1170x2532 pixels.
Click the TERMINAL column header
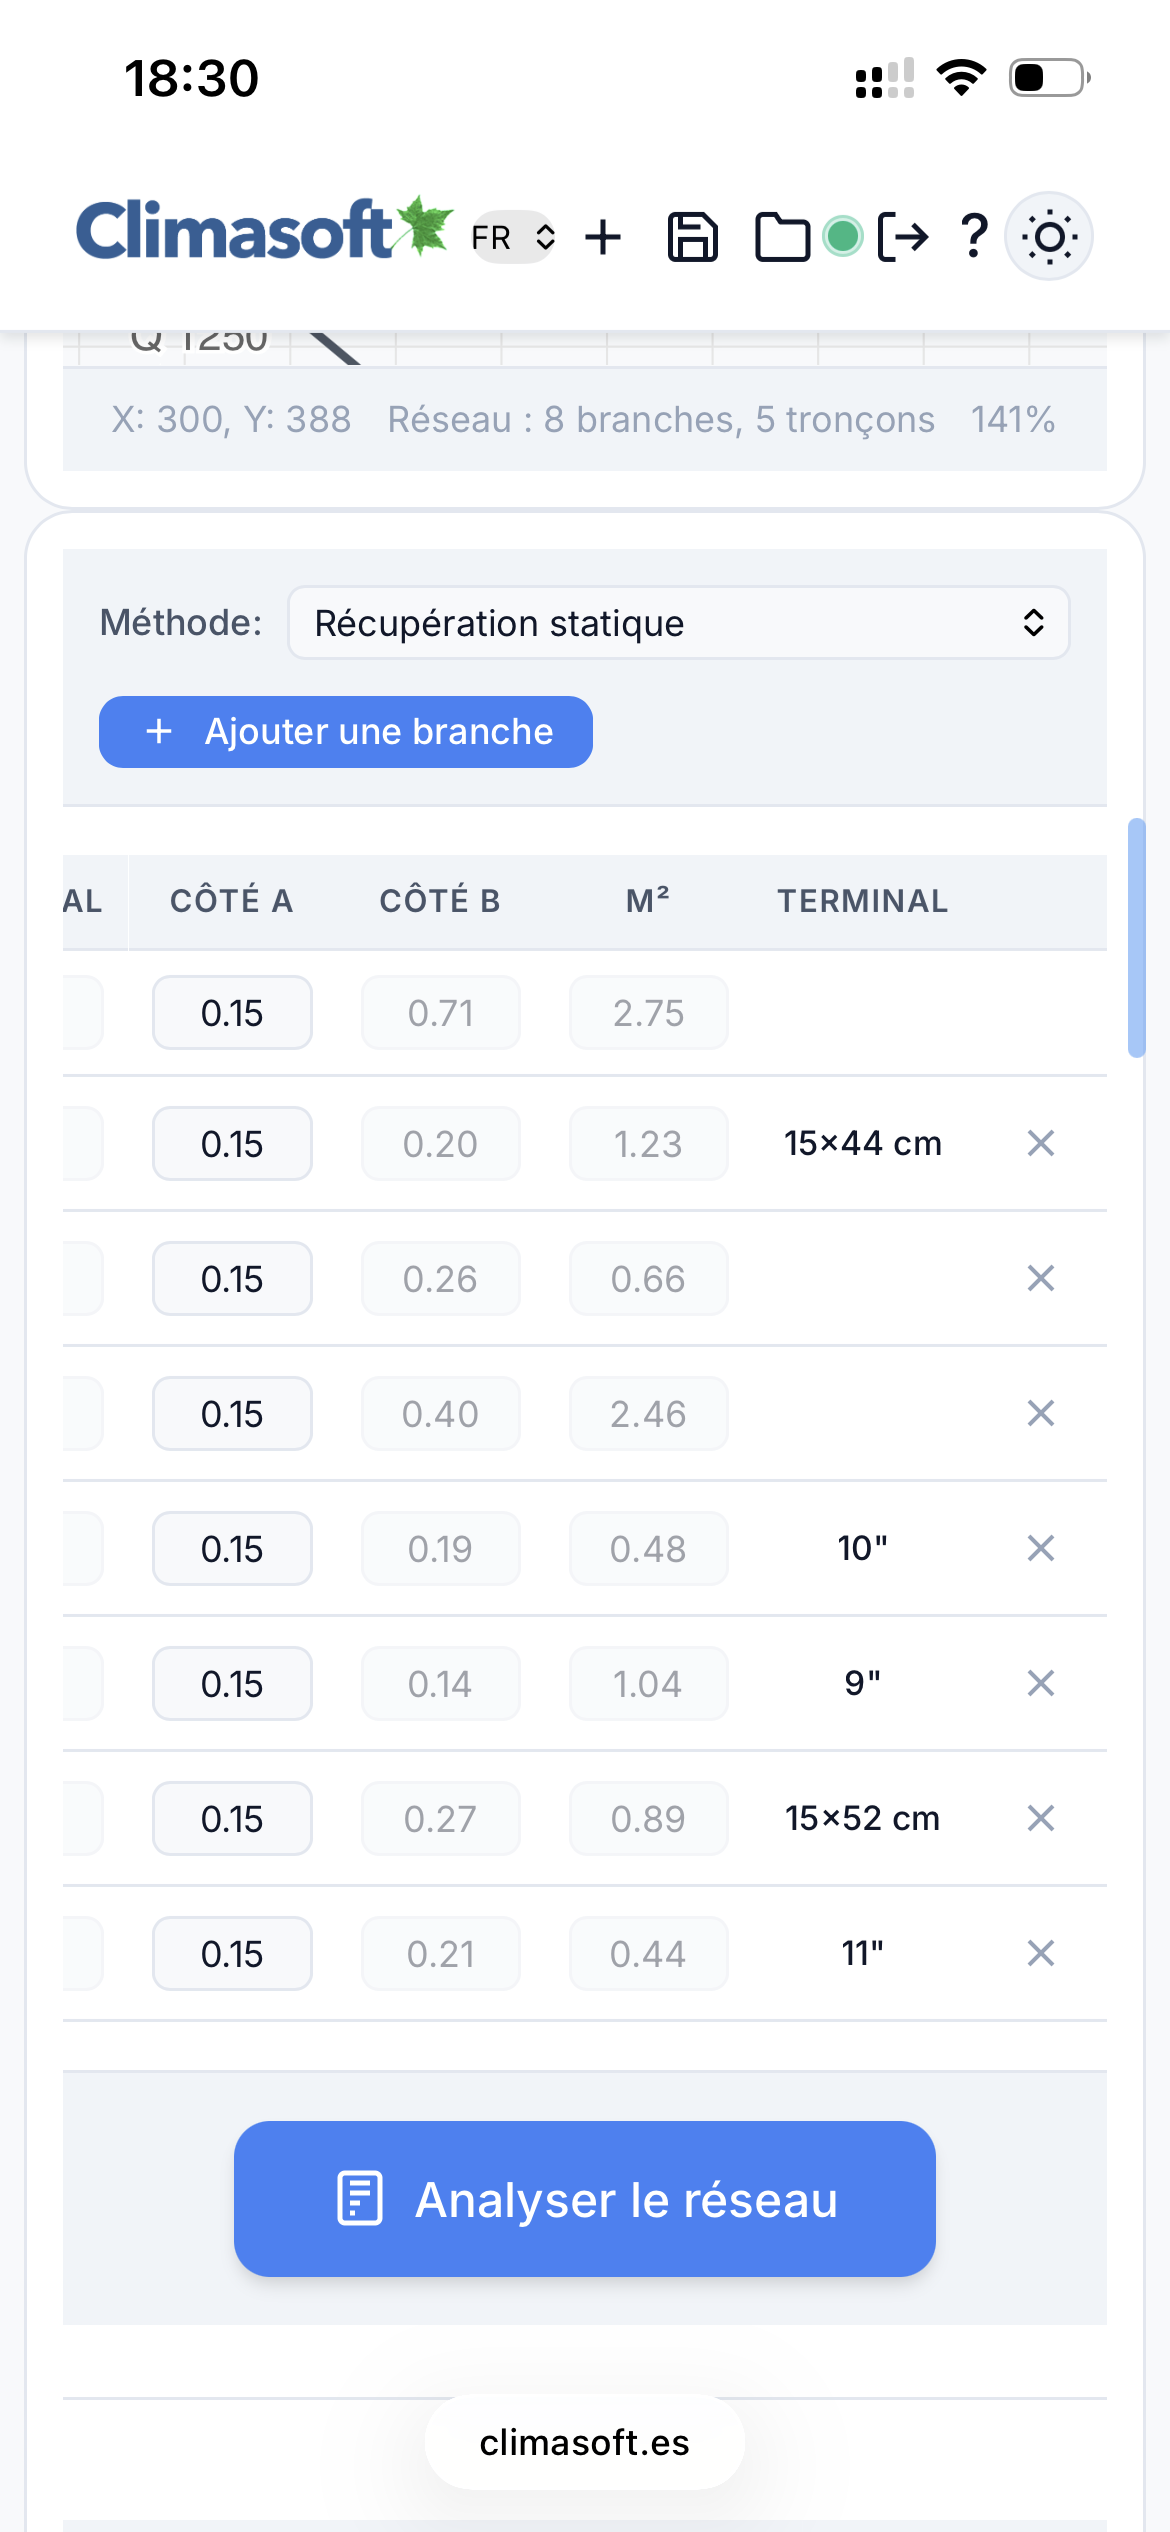(863, 901)
